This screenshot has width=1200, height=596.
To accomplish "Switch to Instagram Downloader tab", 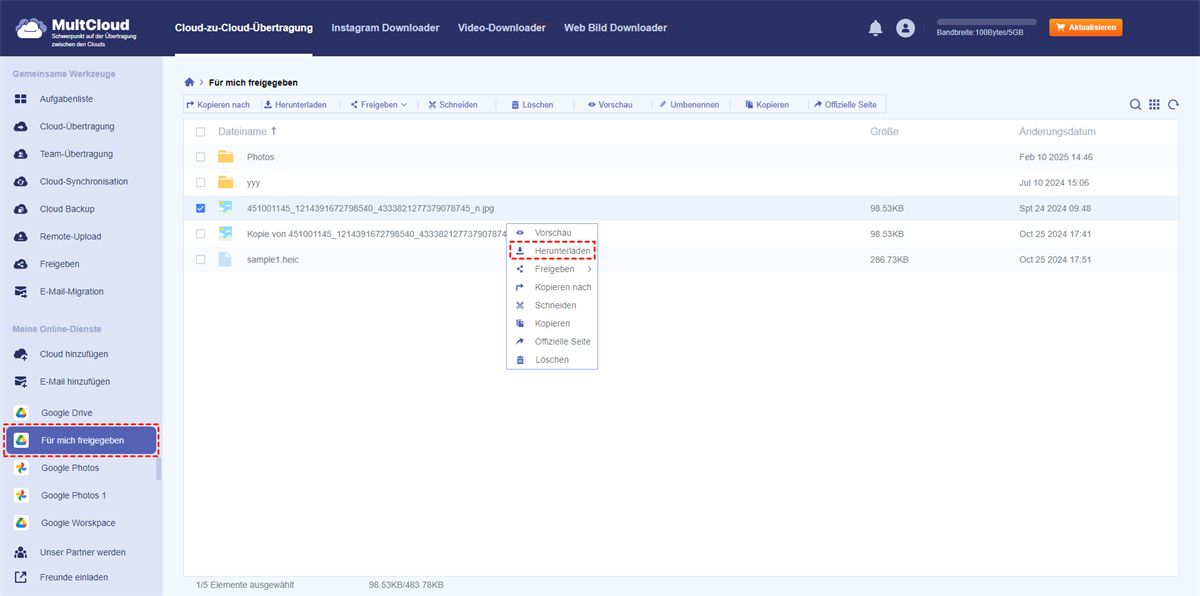I will click(385, 28).
